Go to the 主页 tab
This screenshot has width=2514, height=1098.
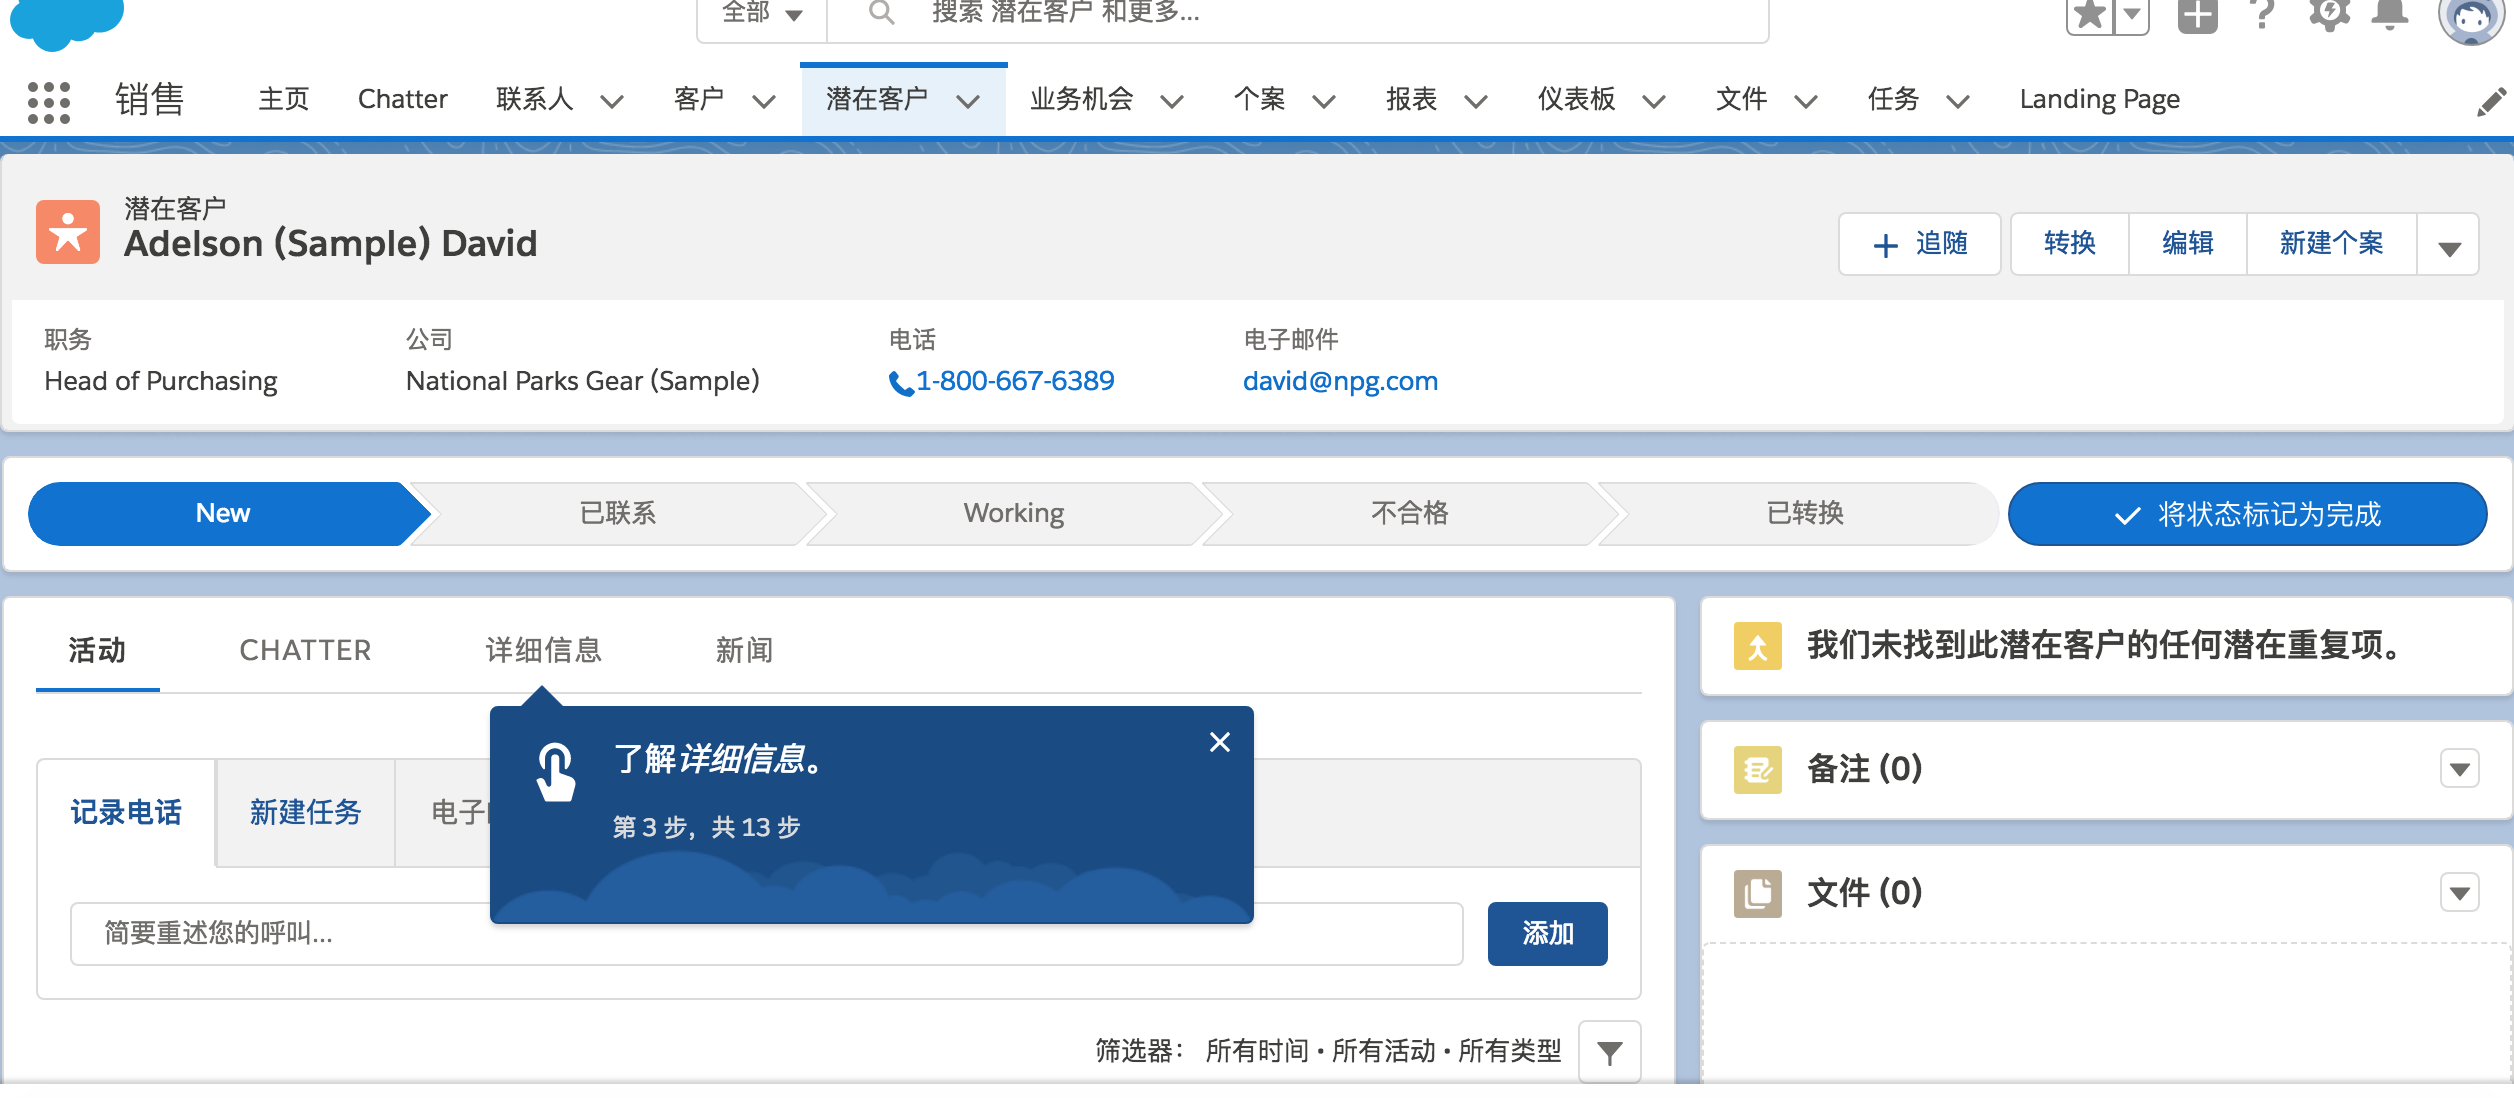(284, 100)
